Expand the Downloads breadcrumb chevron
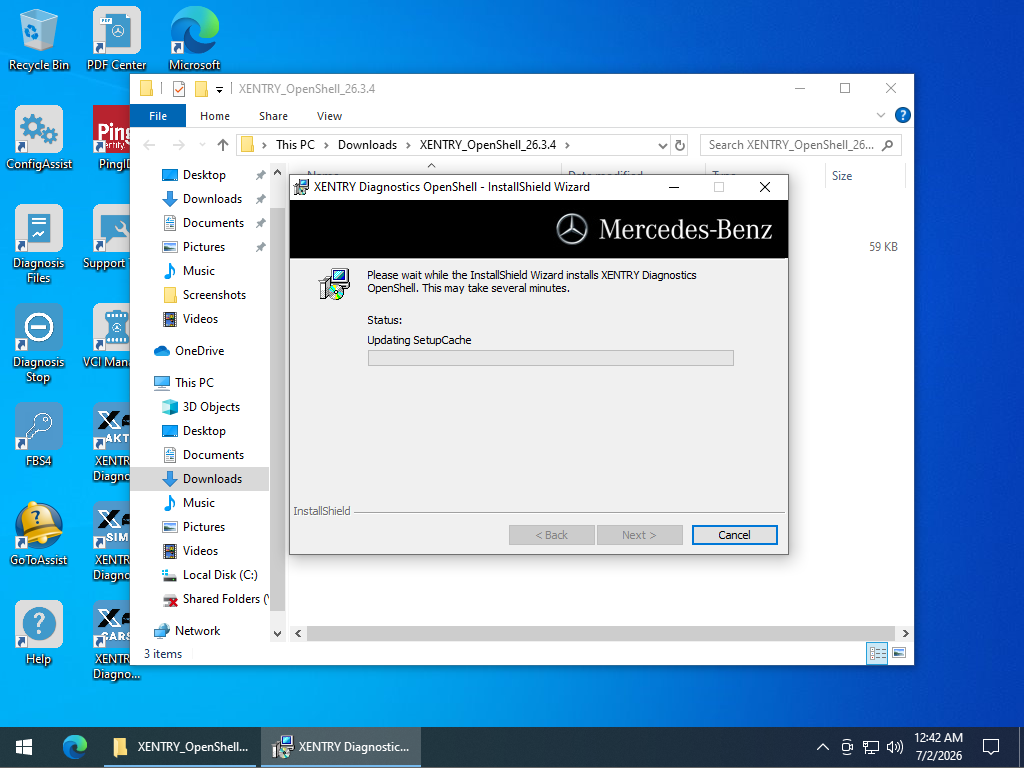1024x768 pixels. click(408, 145)
